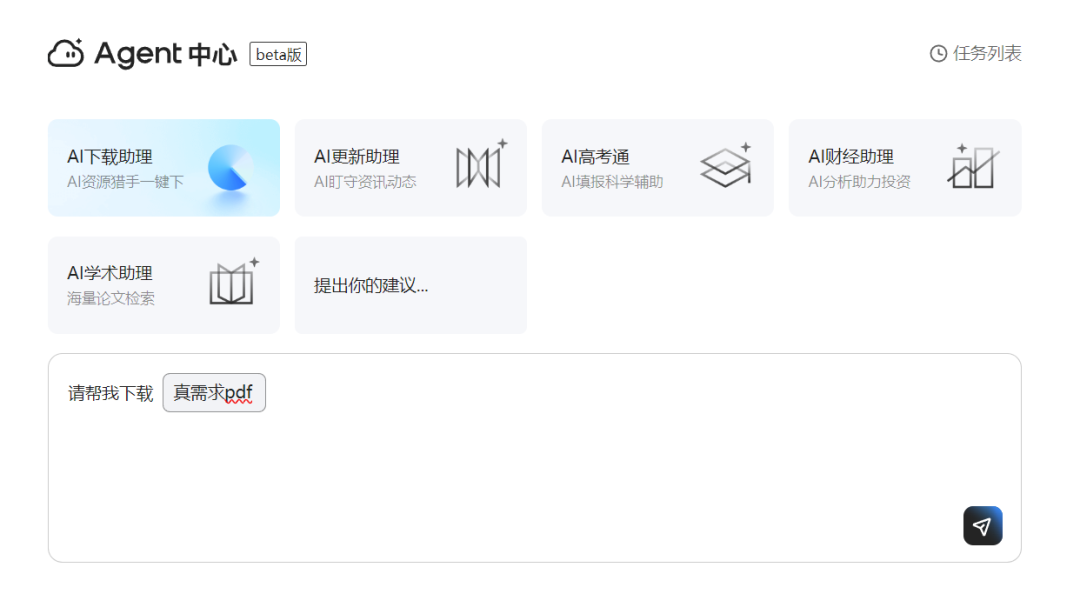Open the 任务列表 task list
This screenshot has height=614, width=1080.
click(986, 54)
